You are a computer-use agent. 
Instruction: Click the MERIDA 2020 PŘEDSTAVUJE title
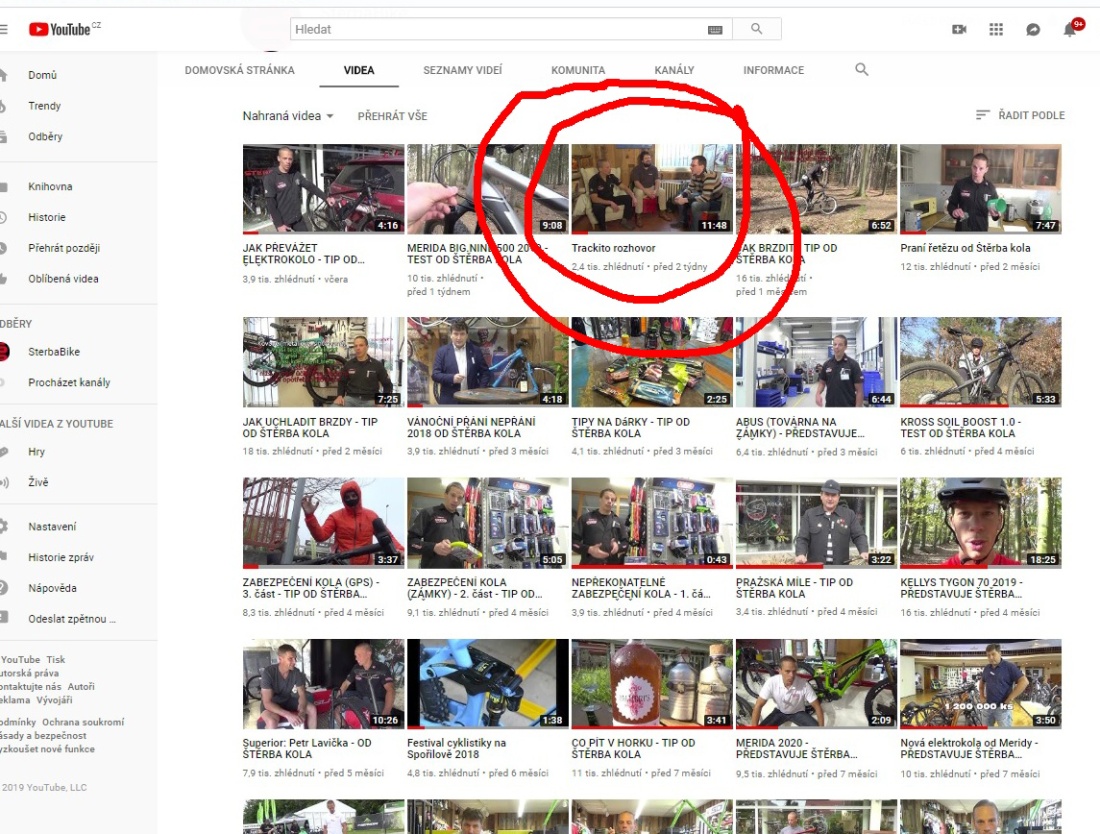796,748
